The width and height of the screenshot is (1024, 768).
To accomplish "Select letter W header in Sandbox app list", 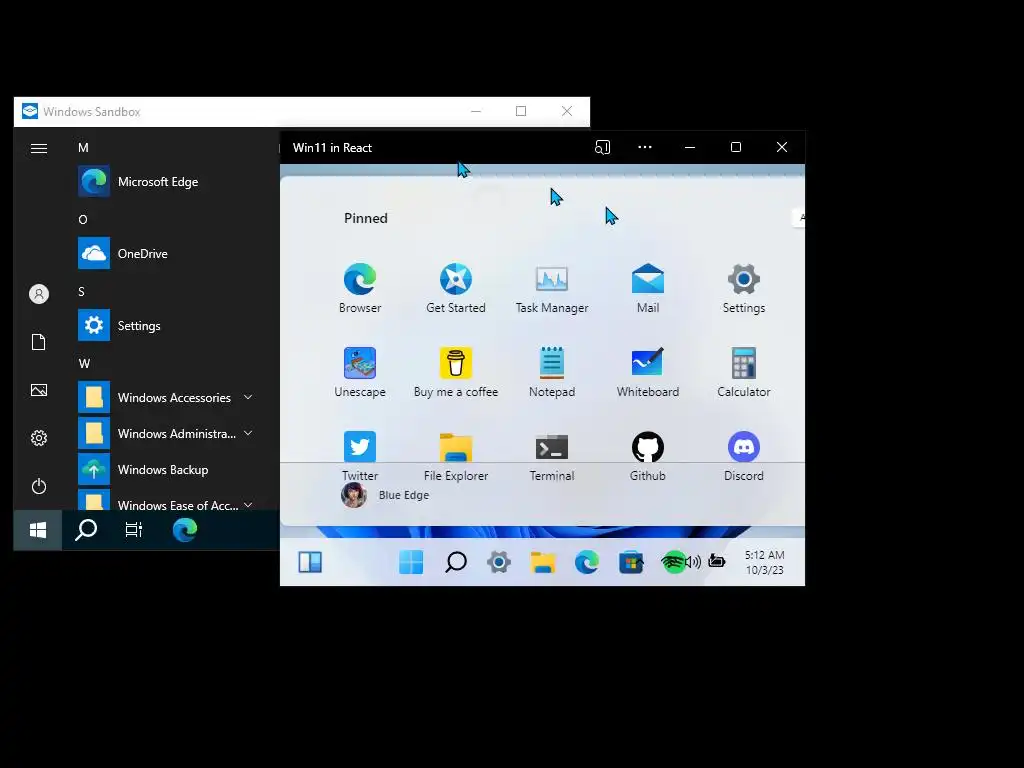I will coord(84,364).
